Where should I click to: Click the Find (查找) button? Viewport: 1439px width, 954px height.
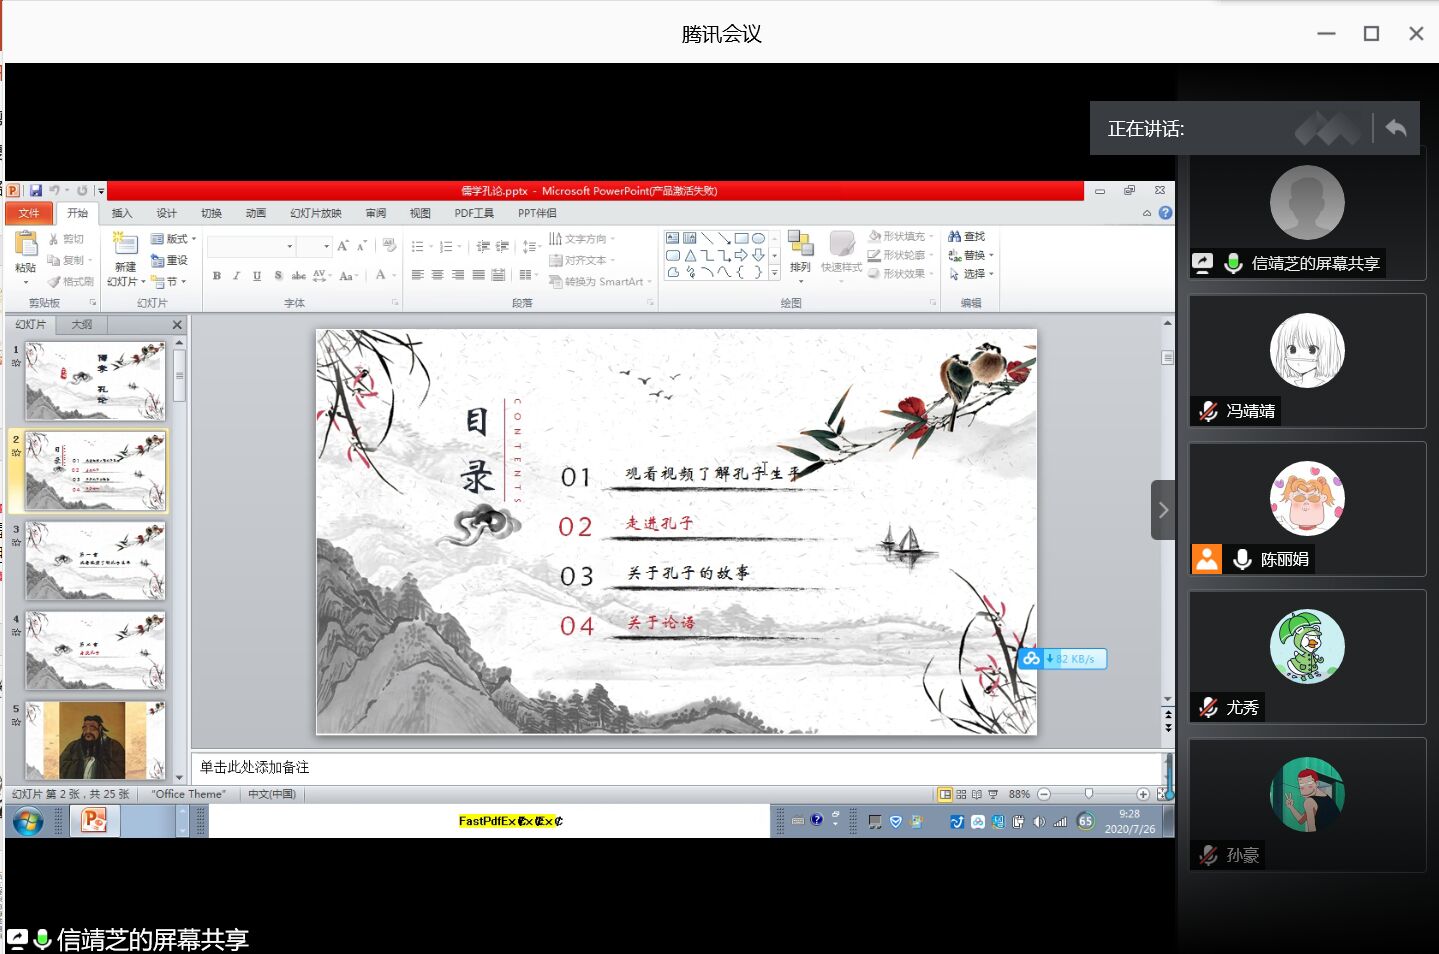coord(967,237)
